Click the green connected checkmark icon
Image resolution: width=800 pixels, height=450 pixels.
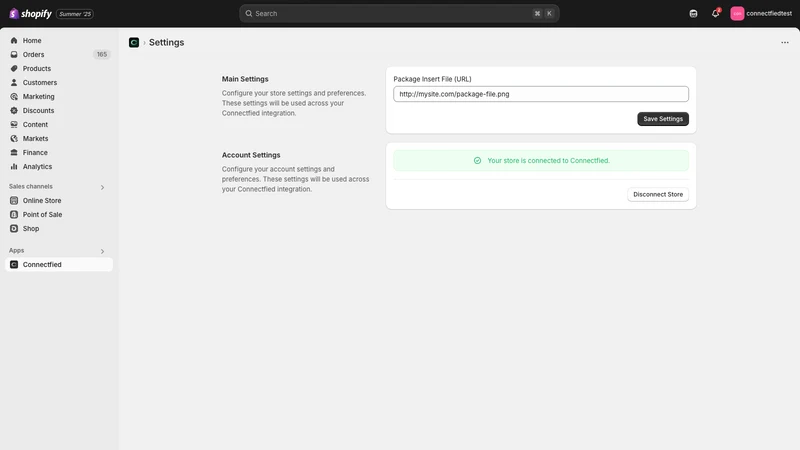tap(477, 161)
